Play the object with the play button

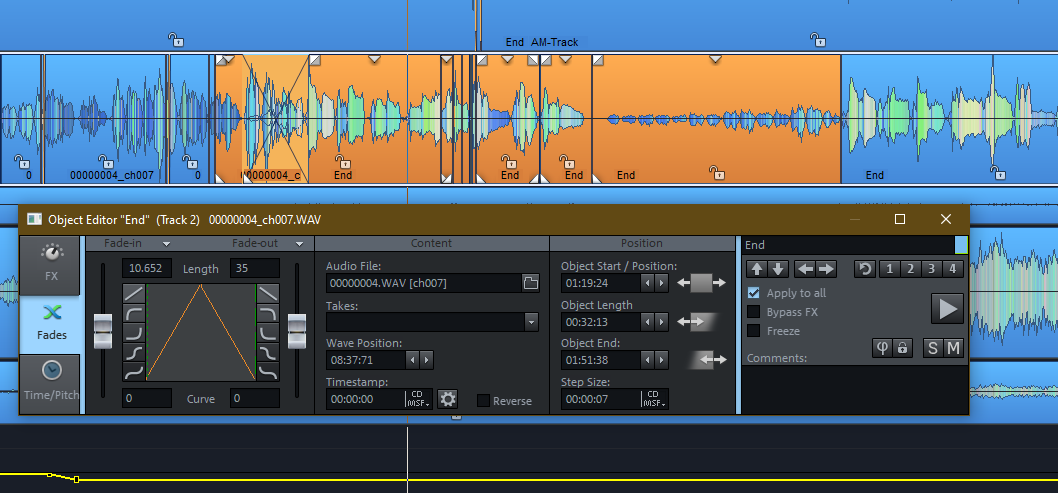(947, 308)
